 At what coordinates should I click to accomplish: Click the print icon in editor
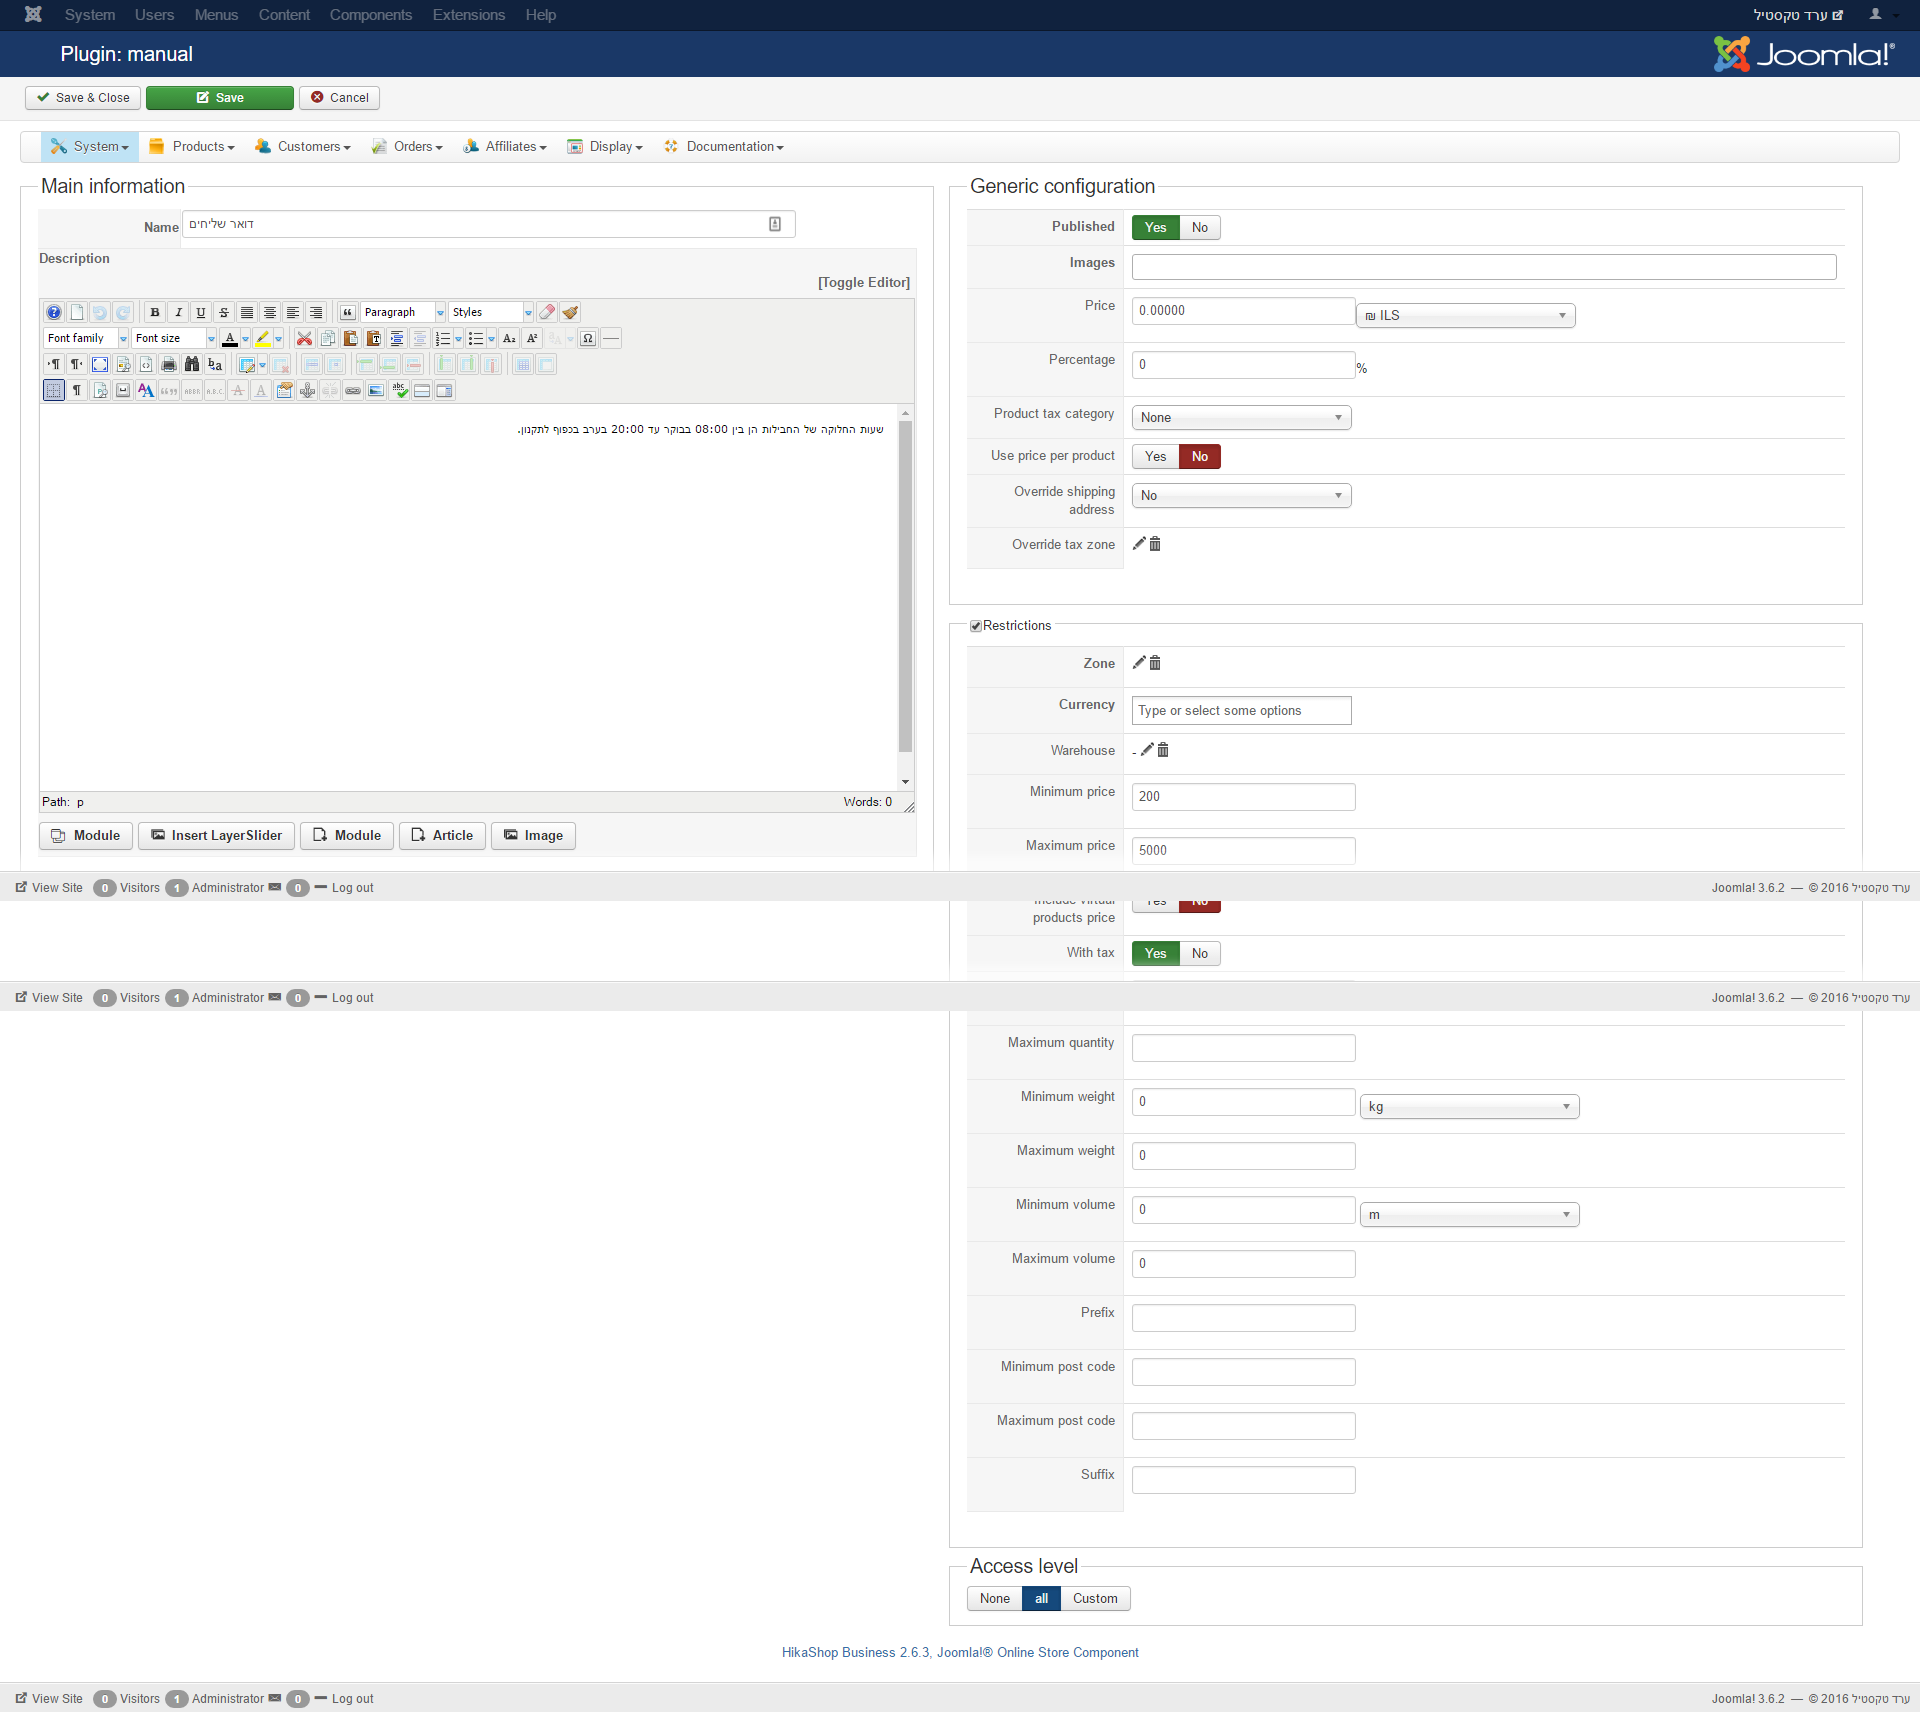(x=169, y=364)
